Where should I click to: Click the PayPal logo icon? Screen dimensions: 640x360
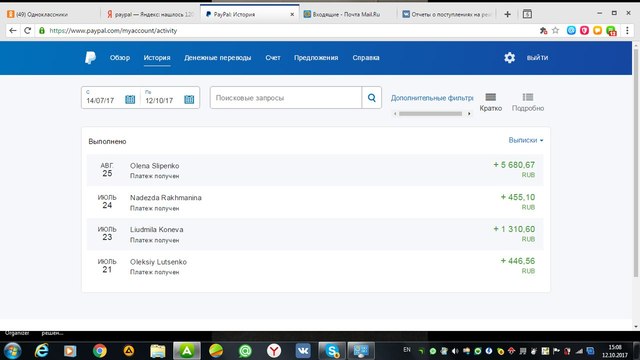(x=90, y=58)
